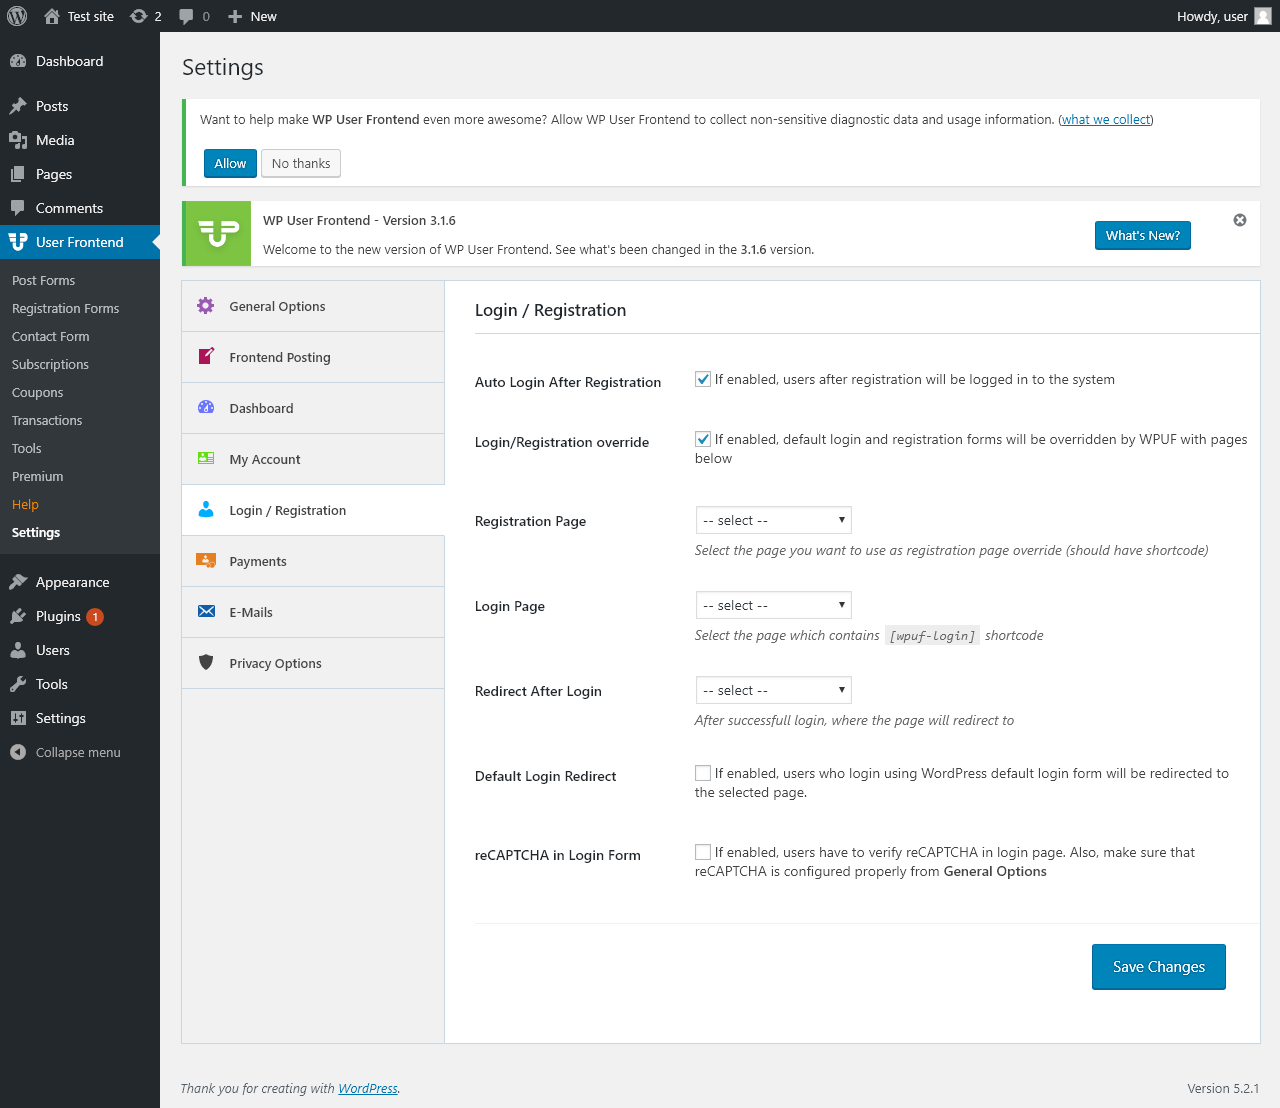Screen dimensions: 1280x1108
Task: Switch to General Options tab
Action: (x=313, y=306)
